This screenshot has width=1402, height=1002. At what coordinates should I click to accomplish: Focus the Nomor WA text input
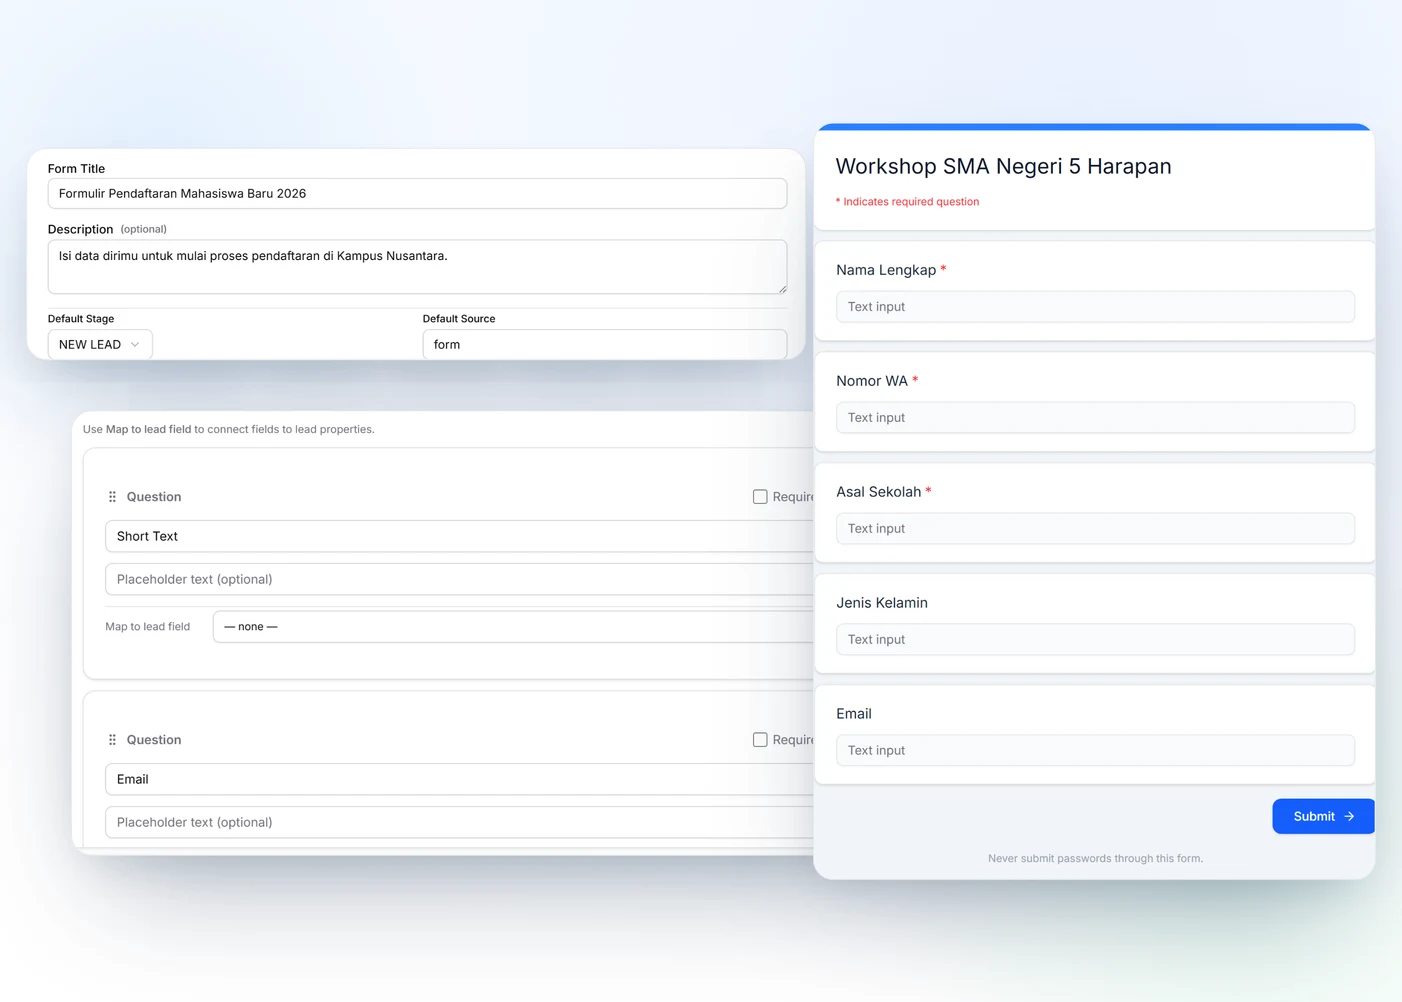[1095, 418]
